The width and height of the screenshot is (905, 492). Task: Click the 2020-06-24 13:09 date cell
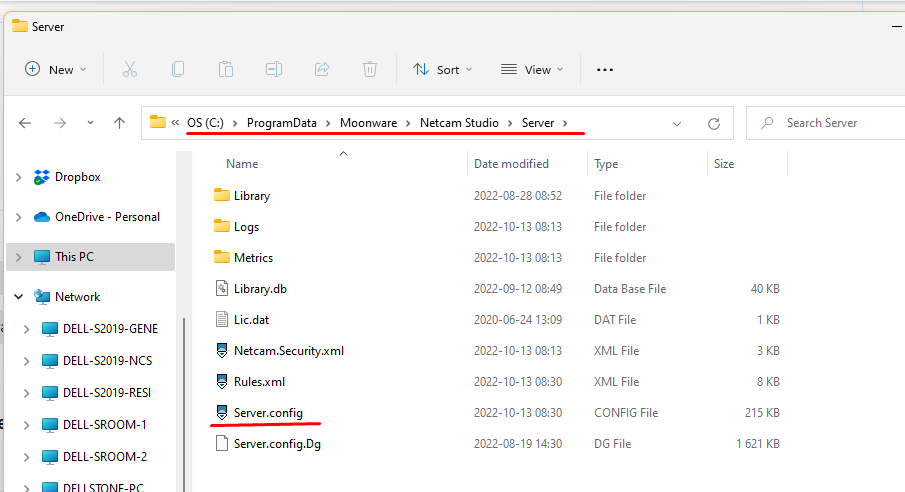(518, 320)
